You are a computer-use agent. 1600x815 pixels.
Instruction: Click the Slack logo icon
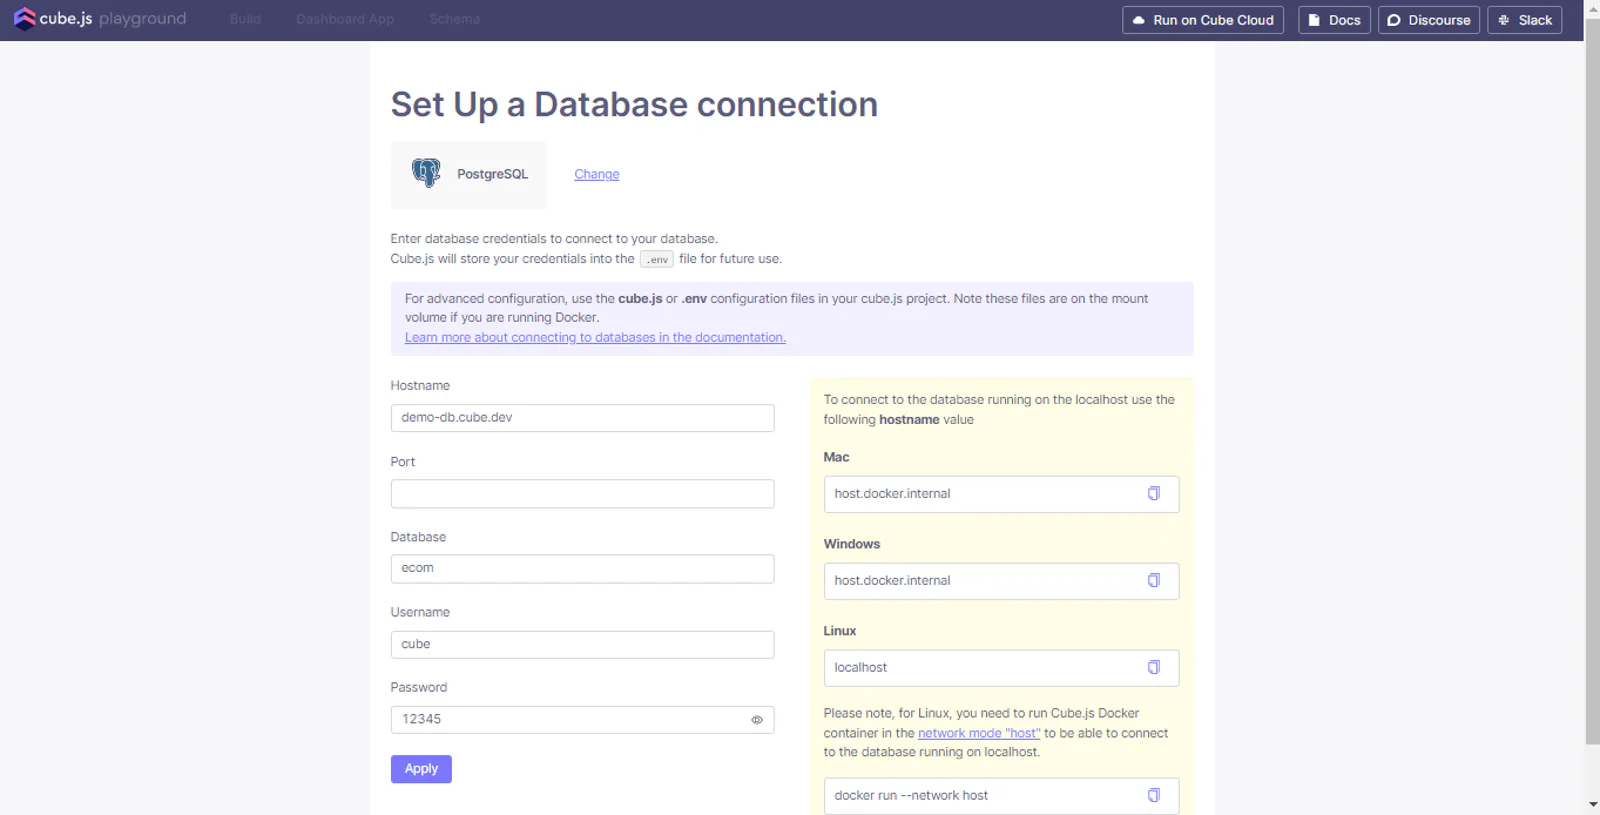click(1503, 20)
